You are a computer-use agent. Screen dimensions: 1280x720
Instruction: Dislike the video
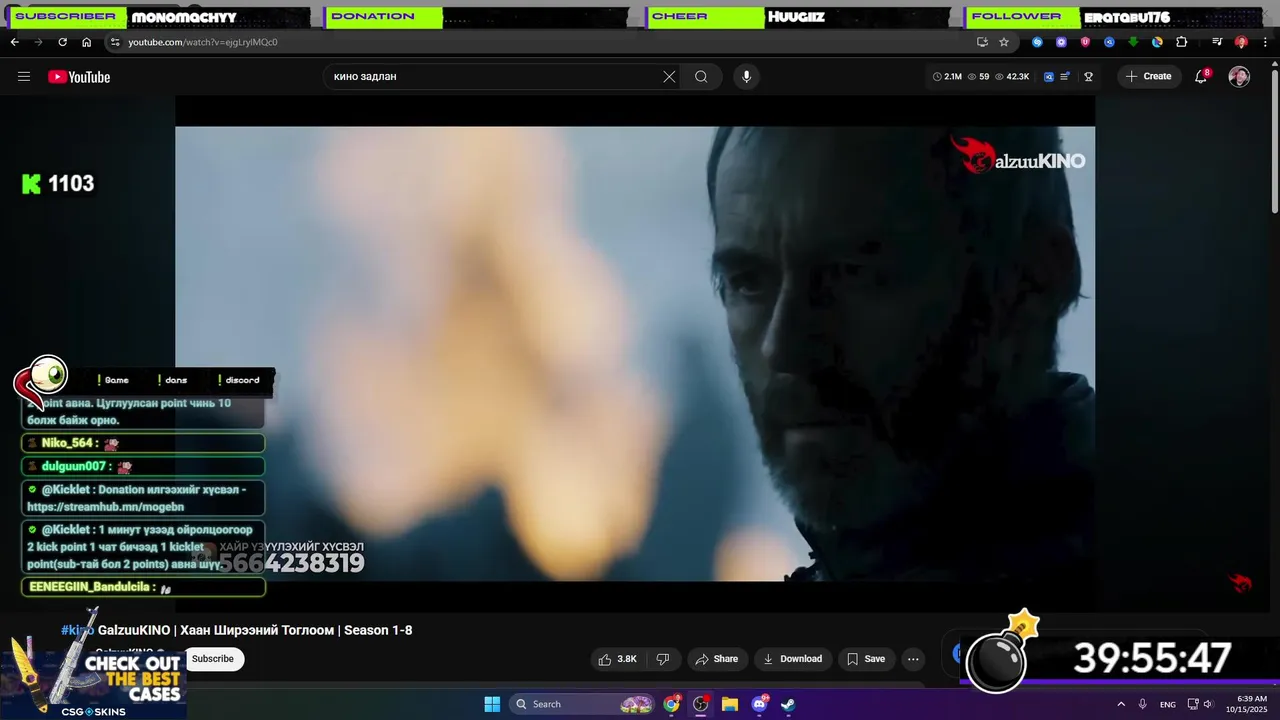click(662, 659)
